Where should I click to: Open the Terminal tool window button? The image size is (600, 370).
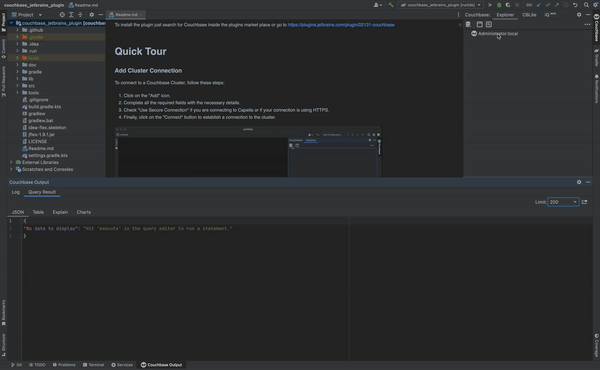click(x=93, y=365)
